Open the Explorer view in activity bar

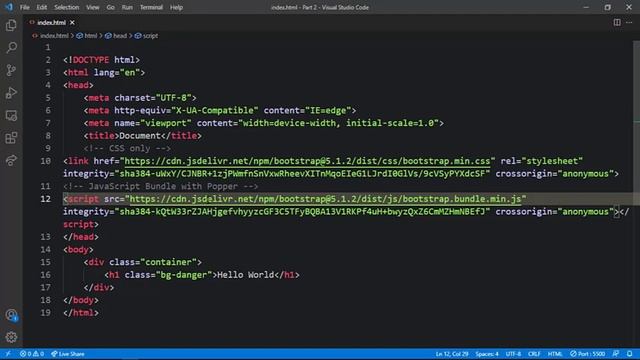[x=11, y=25]
